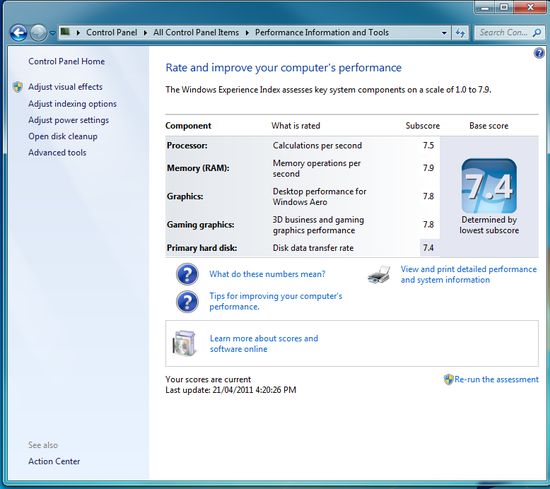Expand arrow after Control Panel breadcrumb
Screen dimensions: 550x489
coord(145,33)
